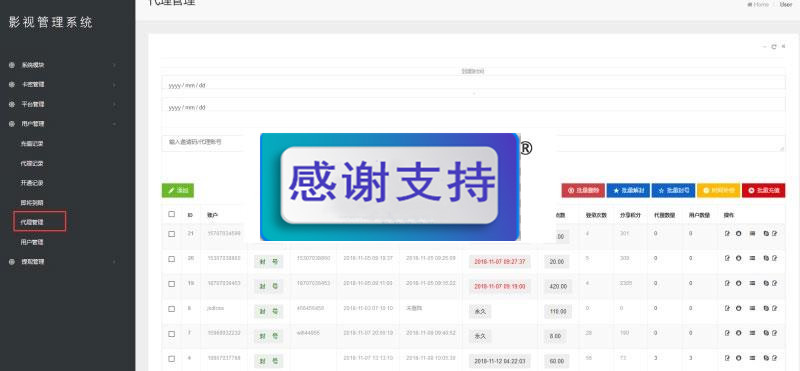This screenshot has height=371, width=800.
Task: Click the 输入邀请码/代理账号 search box
Action: 473,143
